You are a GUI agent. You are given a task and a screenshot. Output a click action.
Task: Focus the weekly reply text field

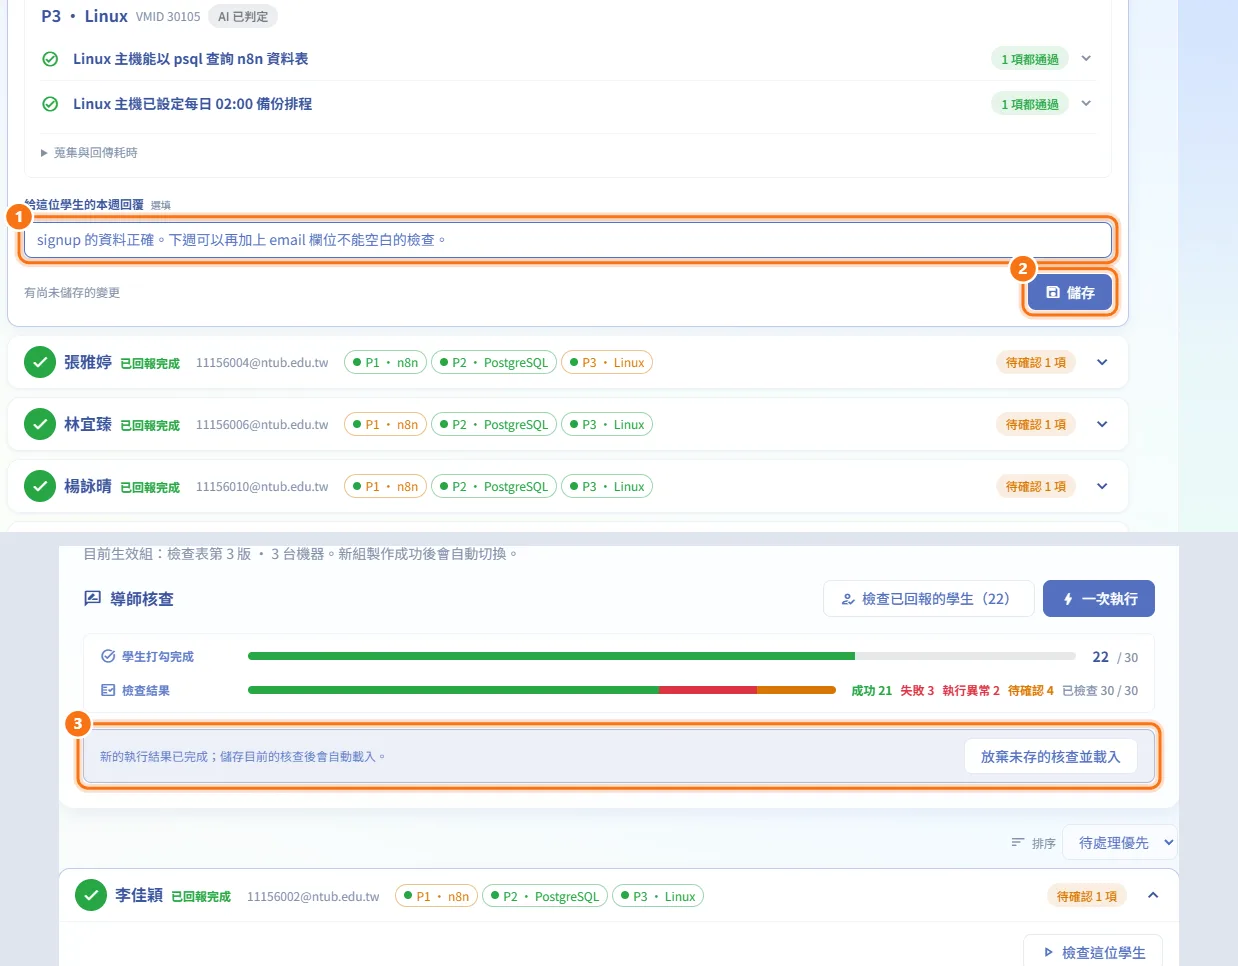567,240
